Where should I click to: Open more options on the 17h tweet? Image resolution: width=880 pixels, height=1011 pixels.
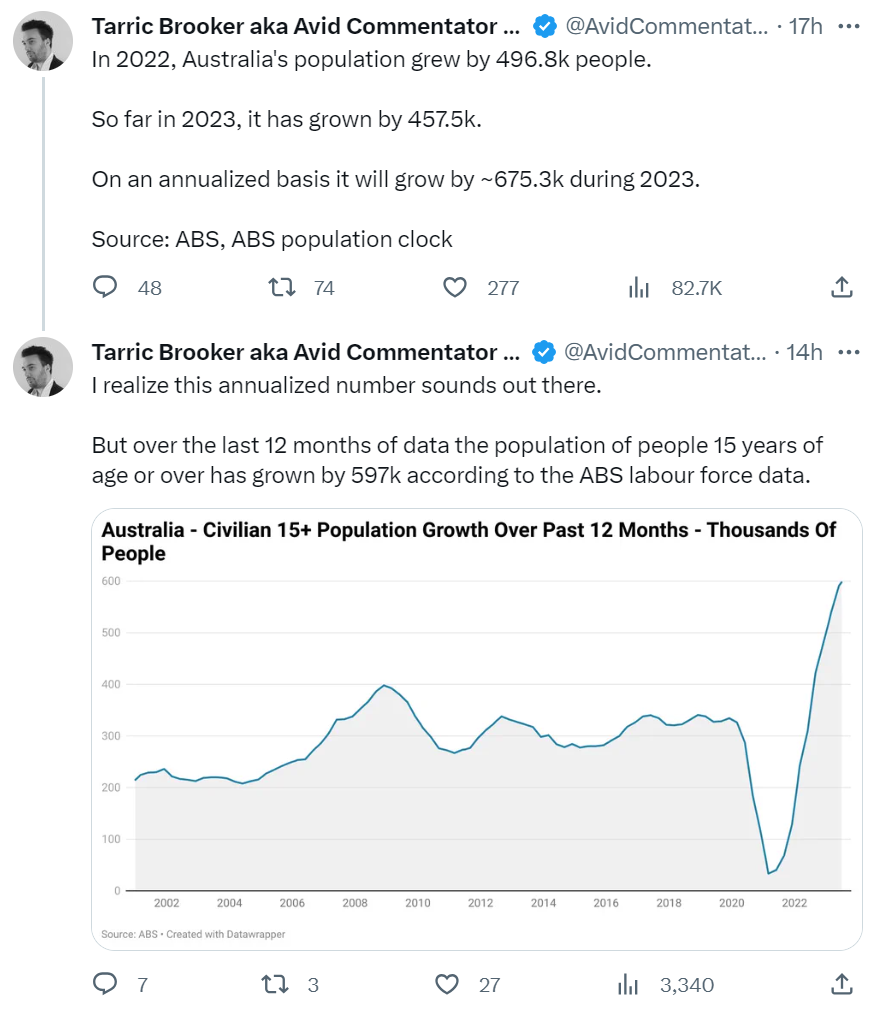(848, 26)
